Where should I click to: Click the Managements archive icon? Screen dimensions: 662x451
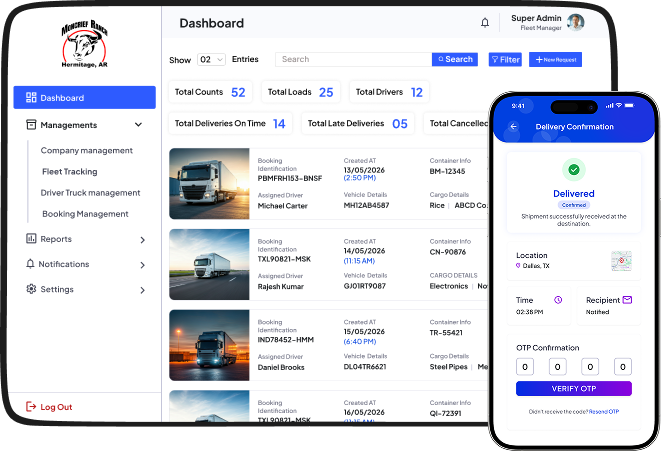click(x=31, y=125)
